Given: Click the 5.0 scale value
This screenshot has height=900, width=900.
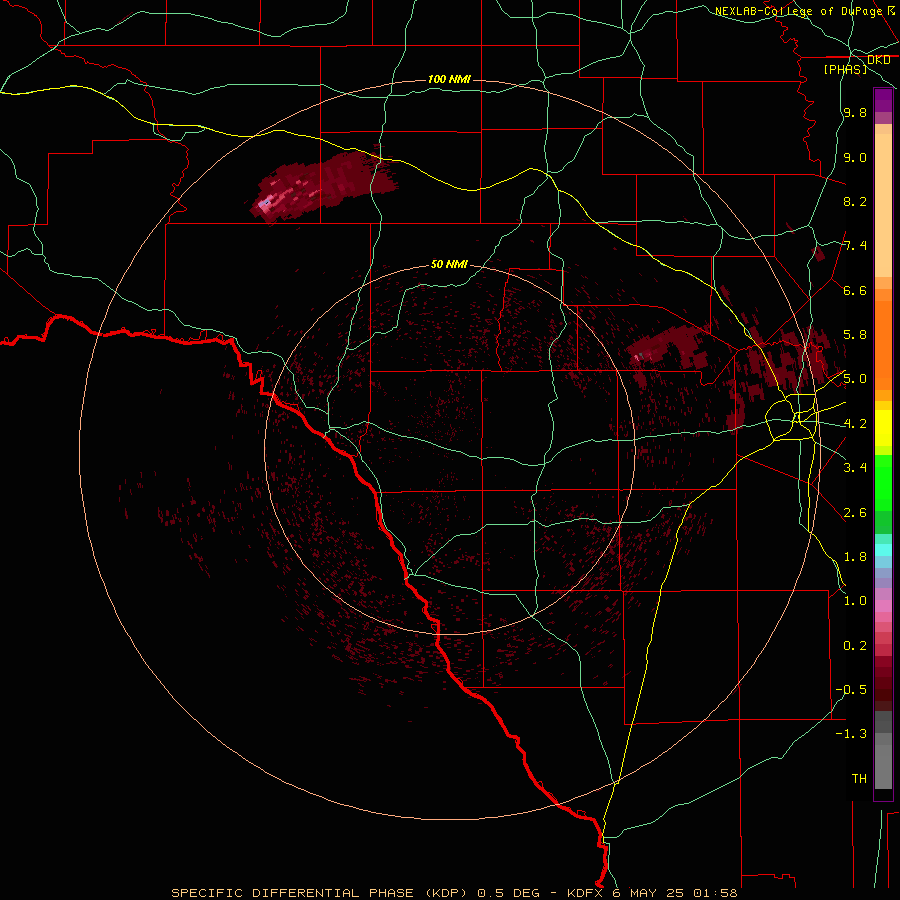Looking at the screenshot, I should click(x=855, y=379).
